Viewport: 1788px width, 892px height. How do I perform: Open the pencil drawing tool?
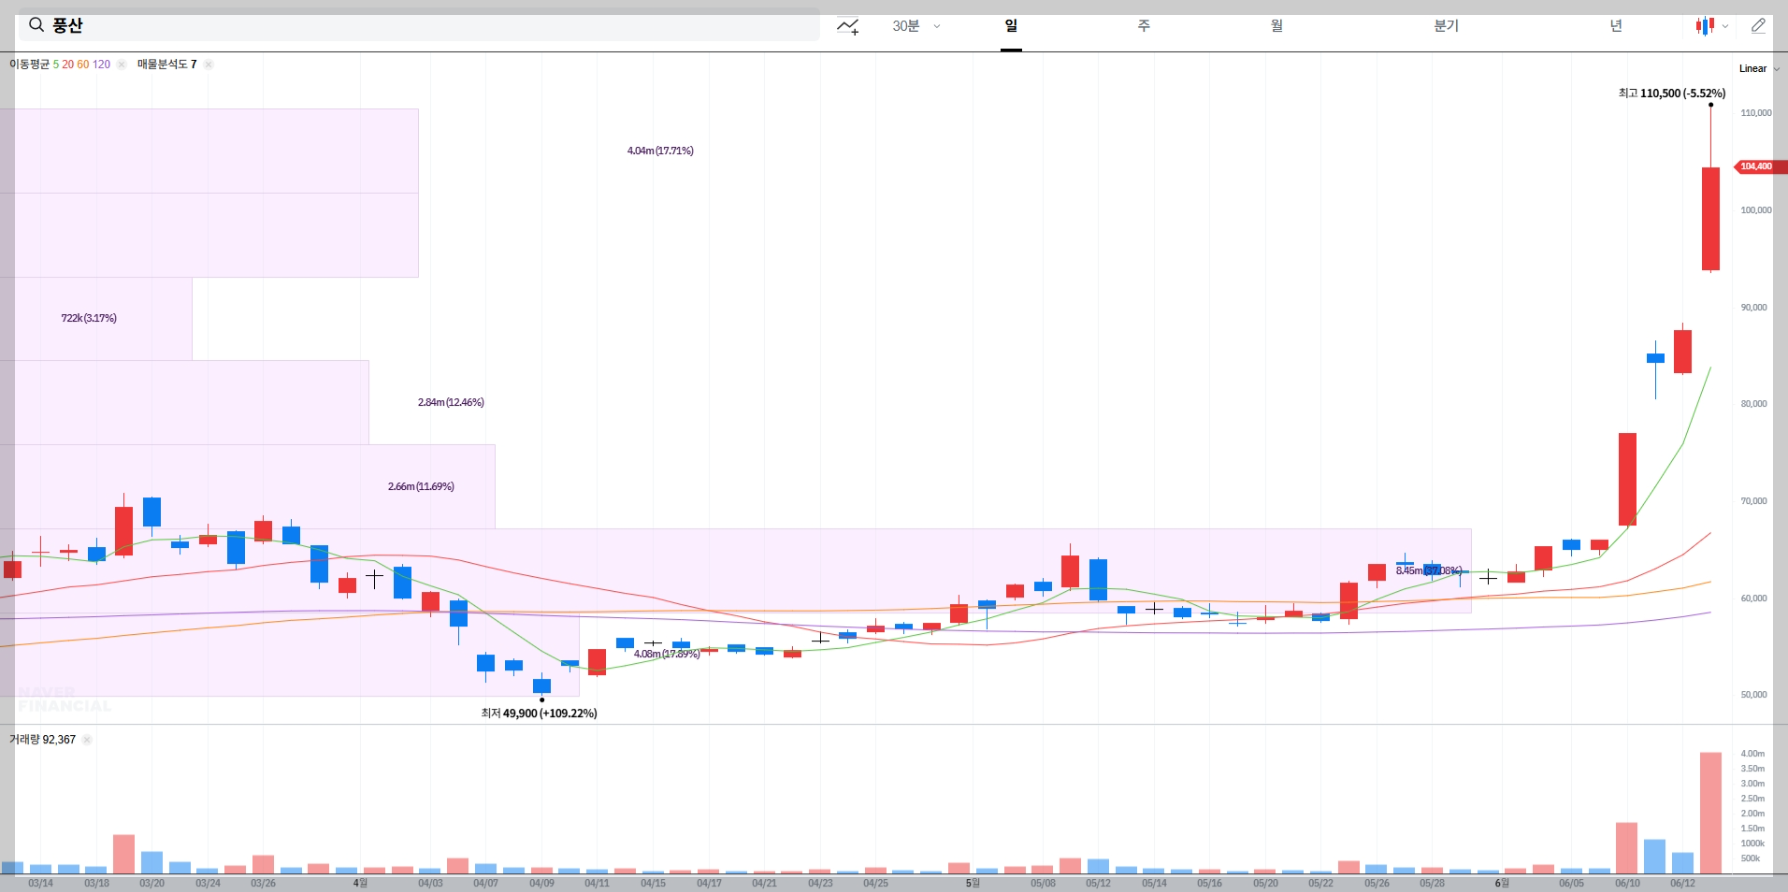pyautogui.click(x=1758, y=26)
